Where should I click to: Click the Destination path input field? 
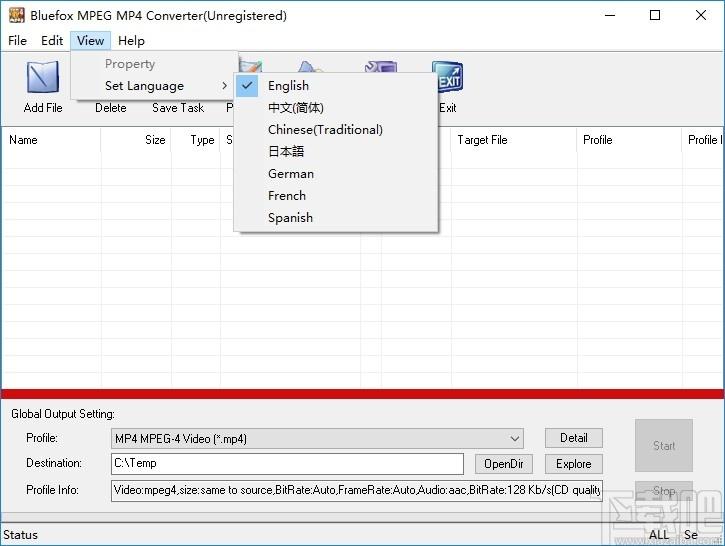[287, 464]
